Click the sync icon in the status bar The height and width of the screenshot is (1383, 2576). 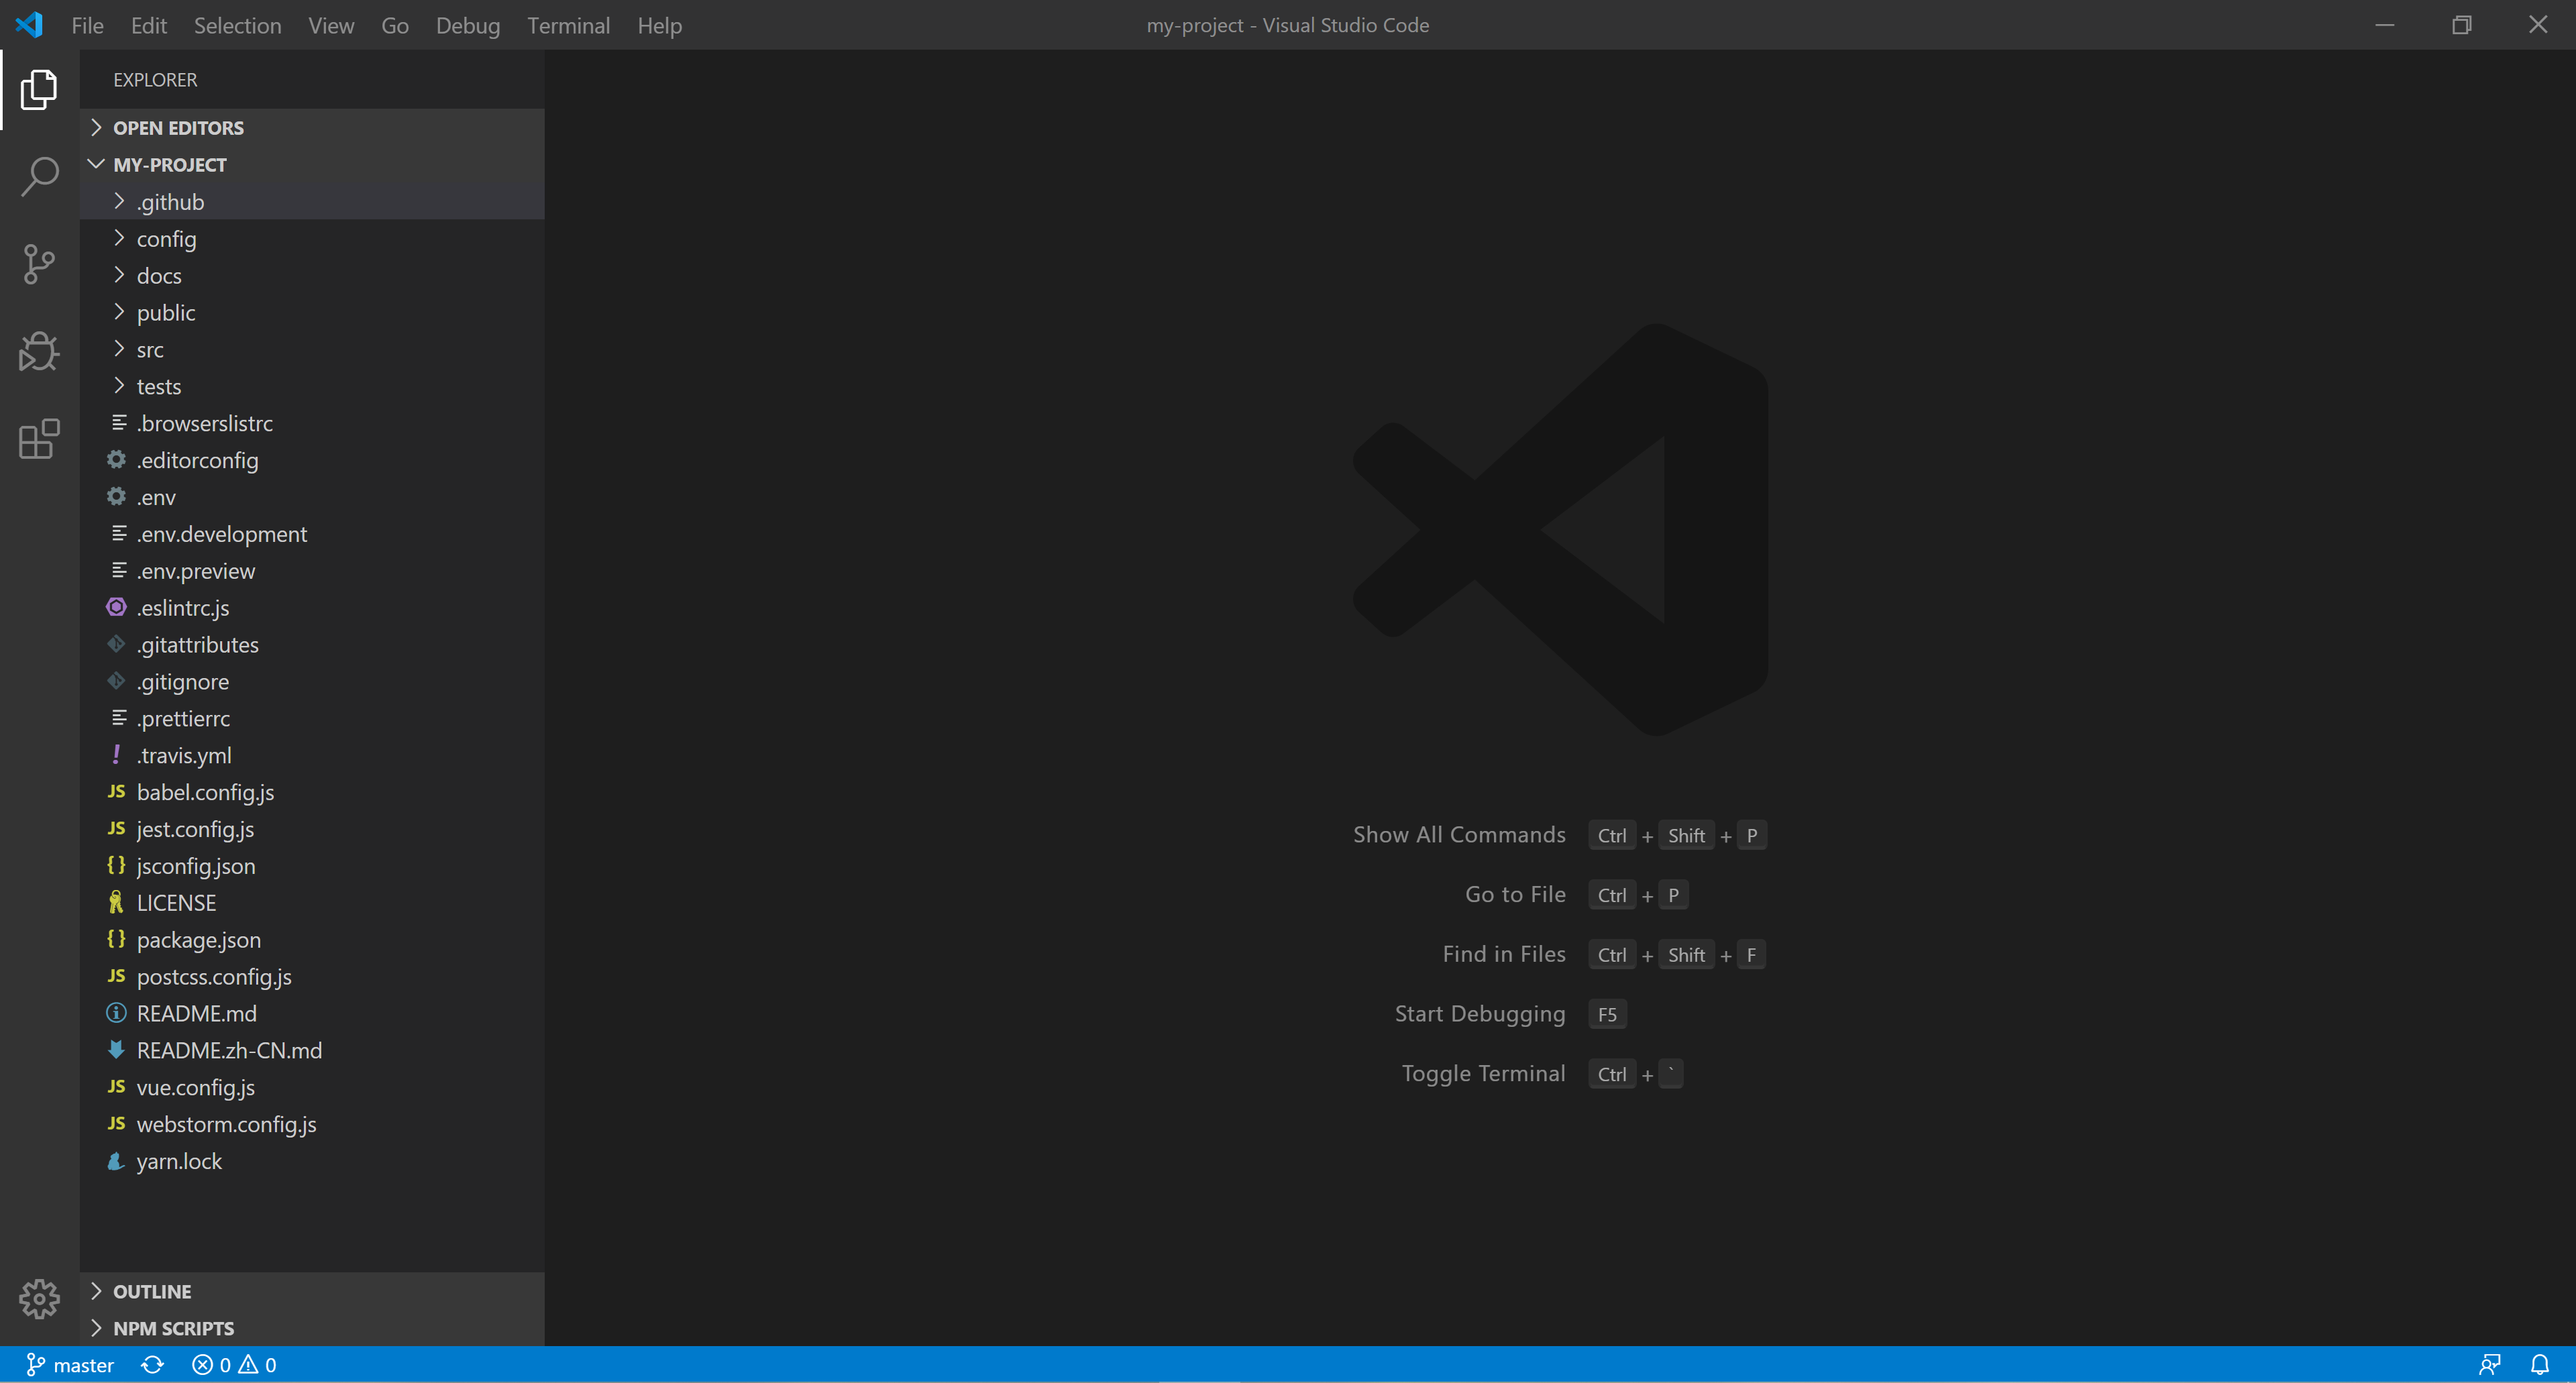152,1364
